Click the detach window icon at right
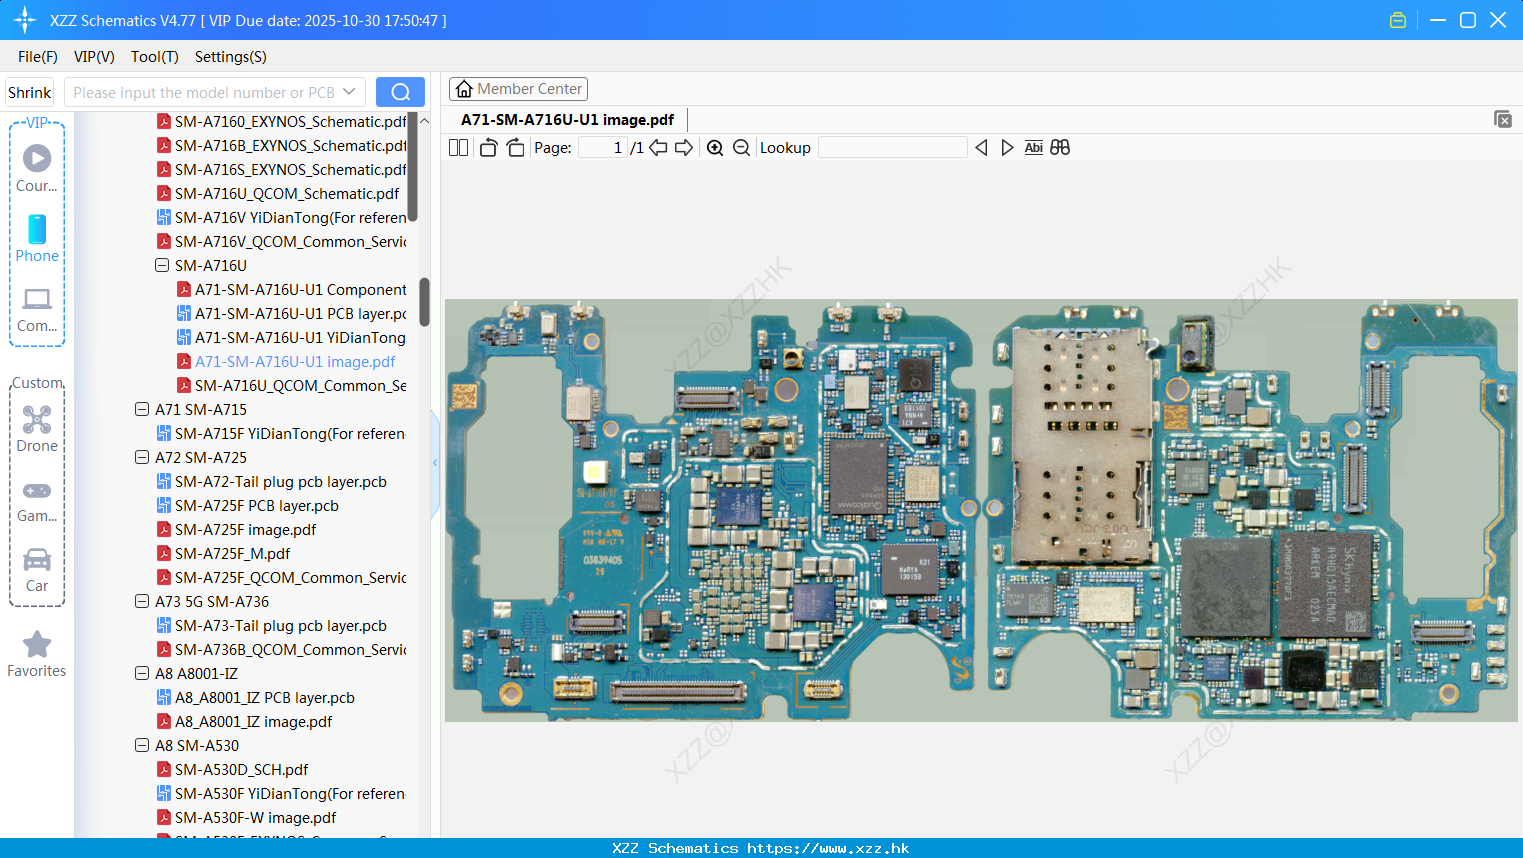The image size is (1523, 858). coord(1503,119)
